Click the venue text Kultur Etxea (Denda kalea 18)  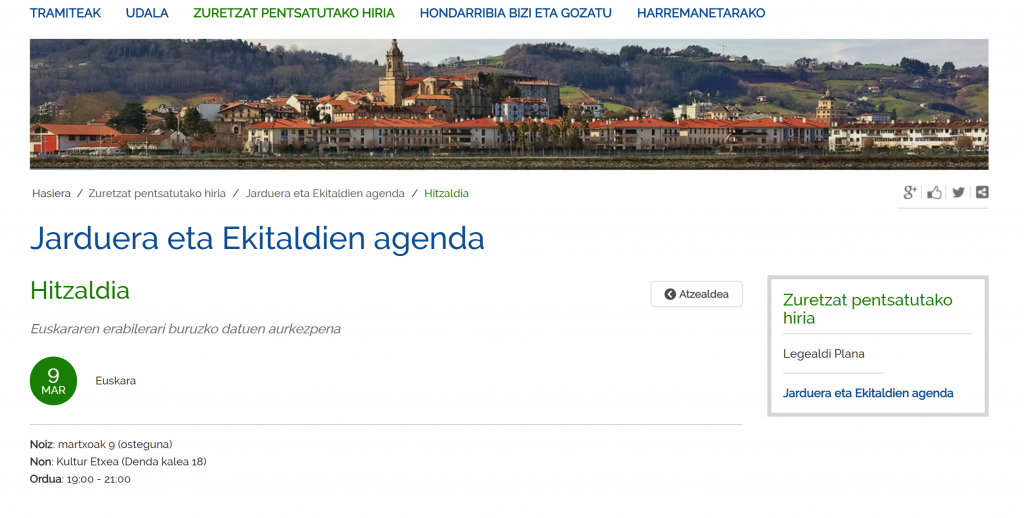point(131,462)
